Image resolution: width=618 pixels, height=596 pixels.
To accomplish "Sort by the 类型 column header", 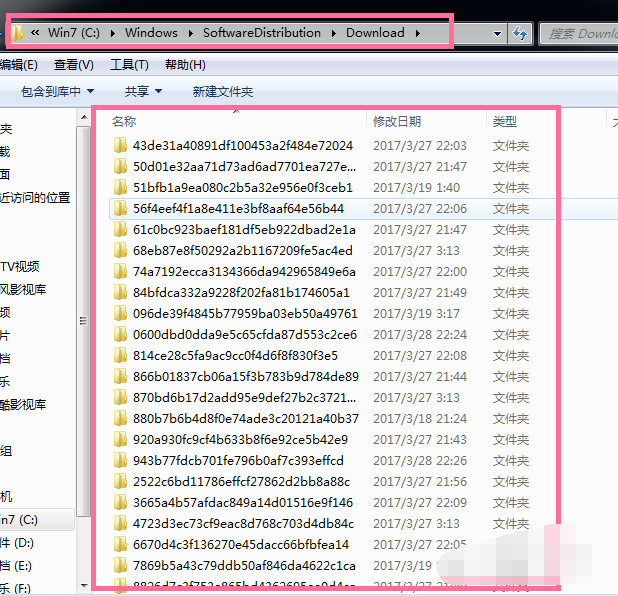I will 504,121.
